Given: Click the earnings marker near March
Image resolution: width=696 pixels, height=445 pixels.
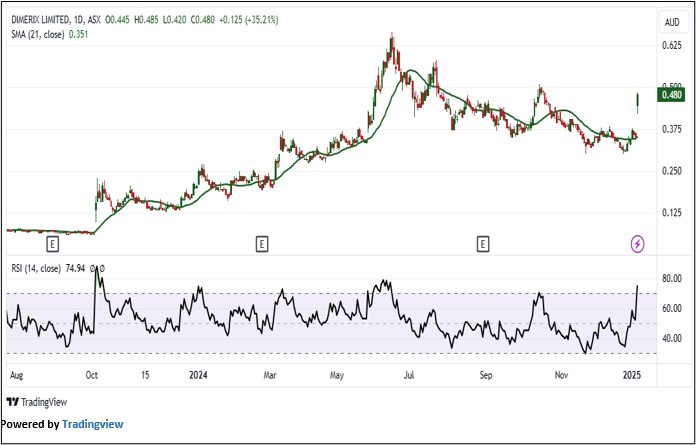Looking at the screenshot, I should pyautogui.click(x=262, y=244).
